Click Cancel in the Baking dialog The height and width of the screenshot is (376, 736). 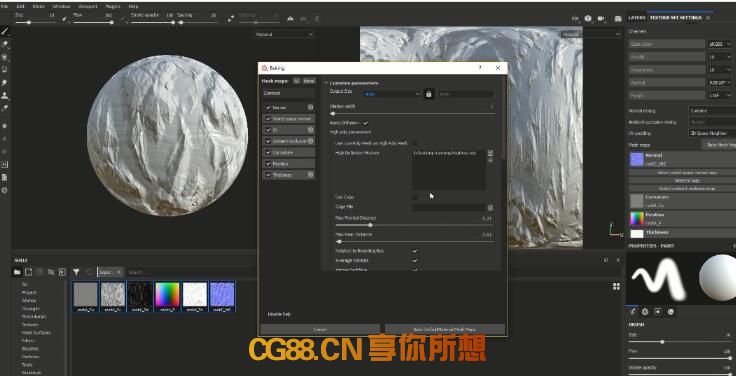coord(320,330)
